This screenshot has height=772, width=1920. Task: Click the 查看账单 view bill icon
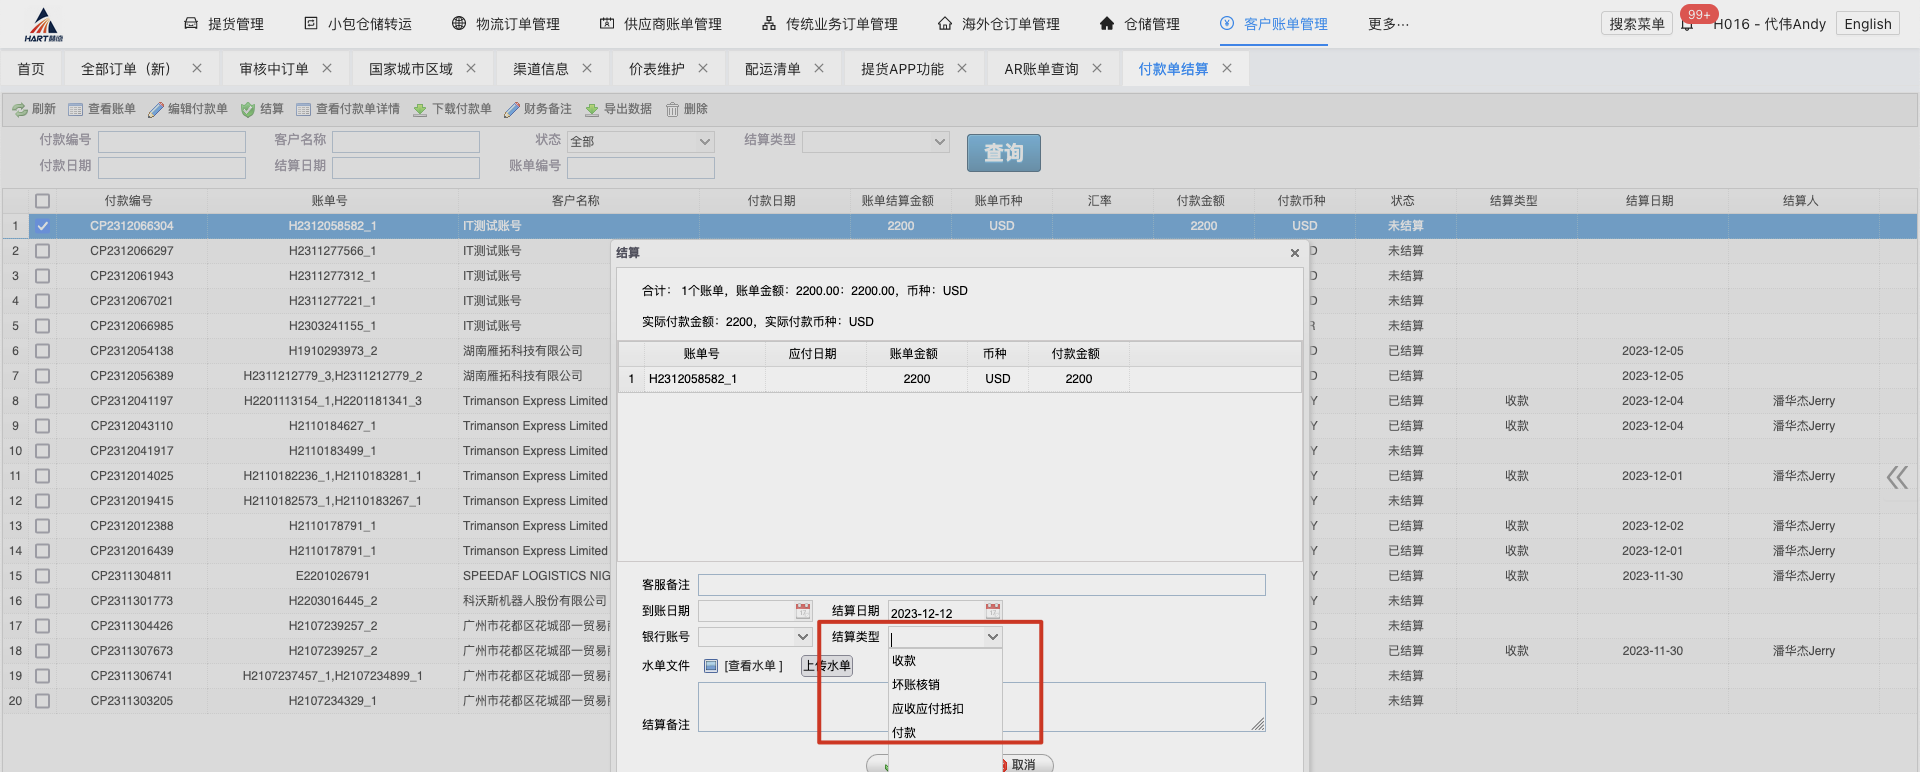[x=76, y=109]
